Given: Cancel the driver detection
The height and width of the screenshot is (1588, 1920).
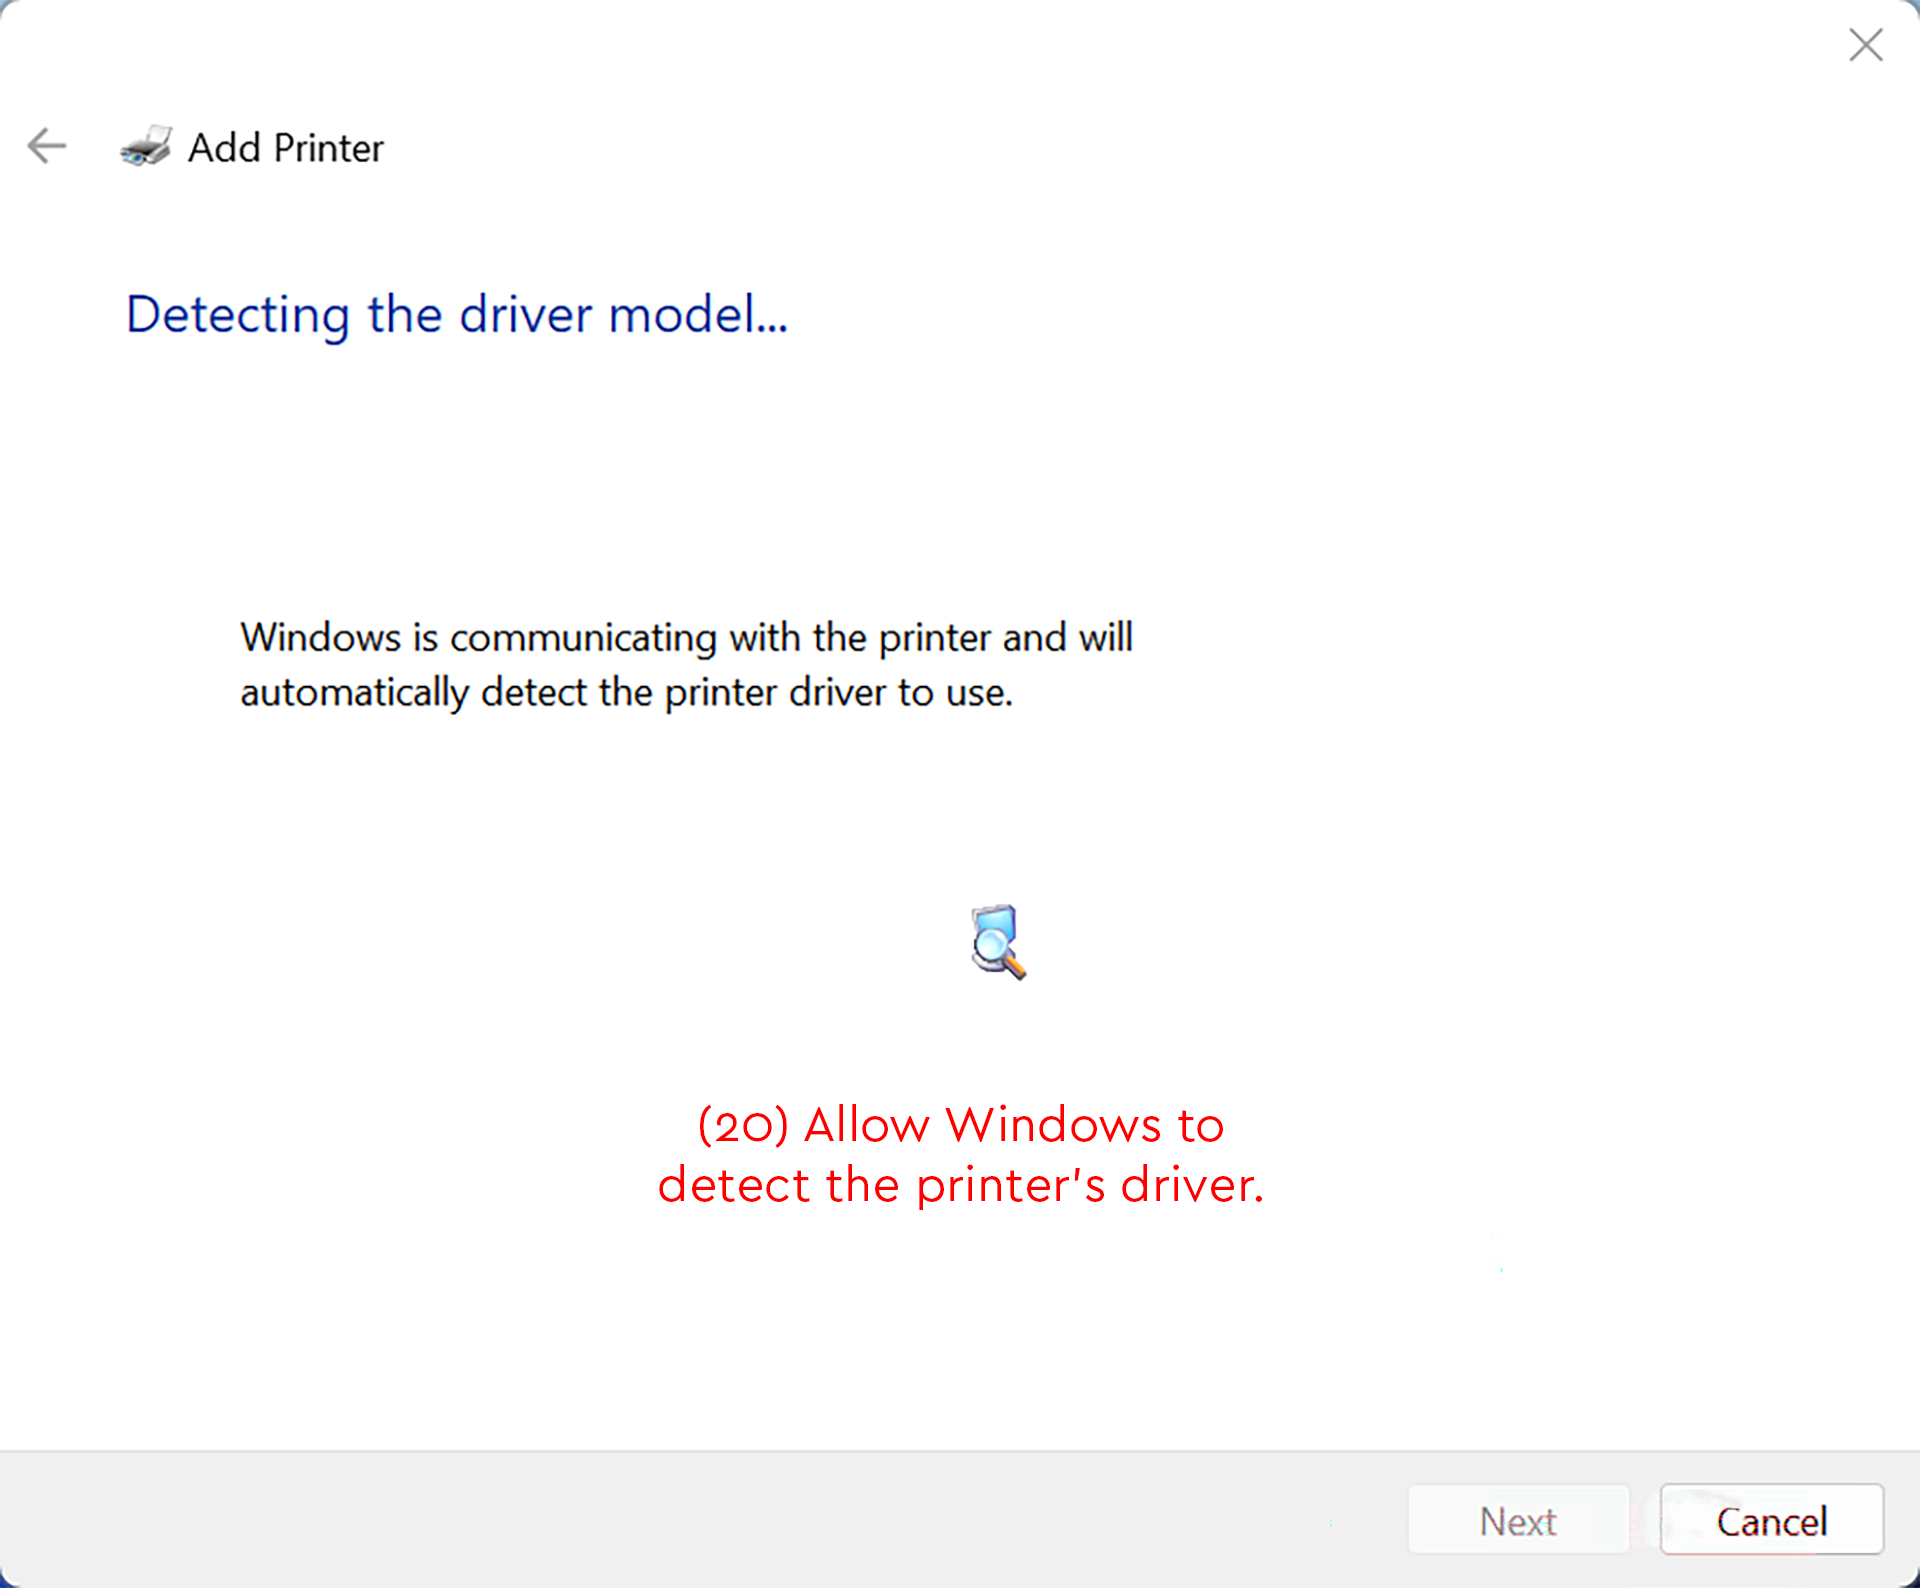Looking at the screenshot, I should click(x=1772, y=1520).
